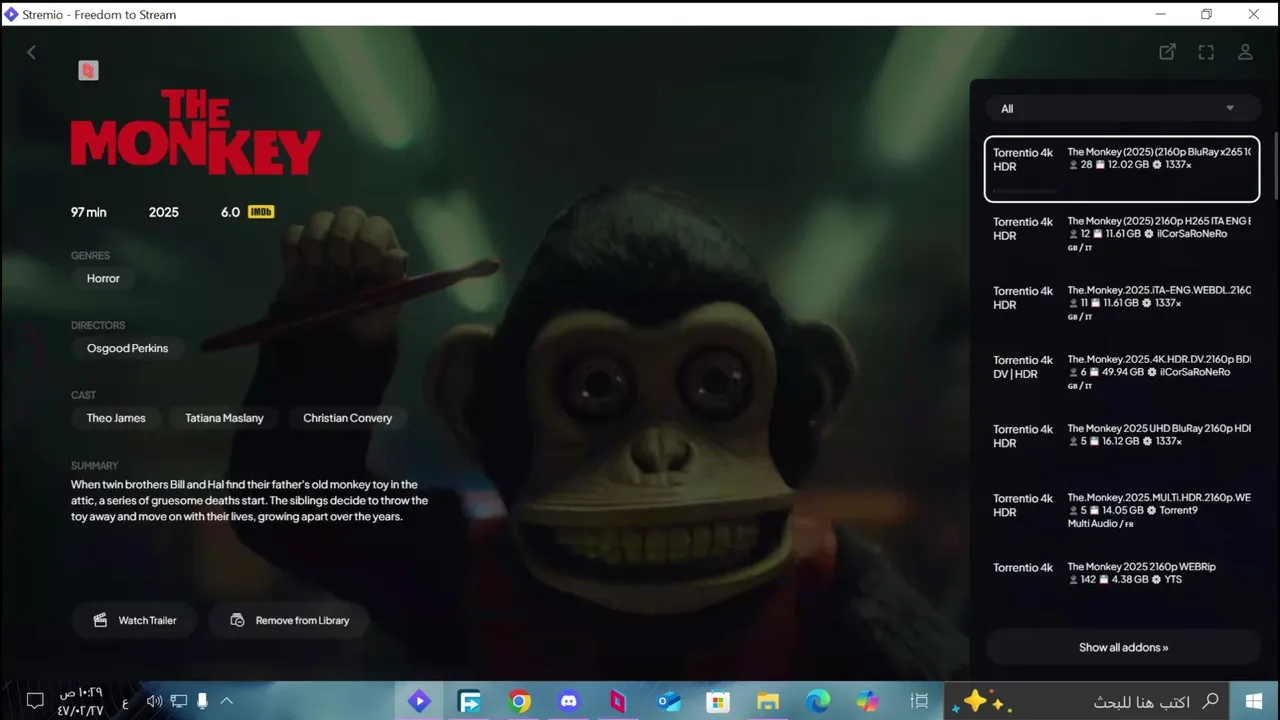Click the Windows Start button
This screenshot has width=1280, height=720.
tap(1254, 701)
